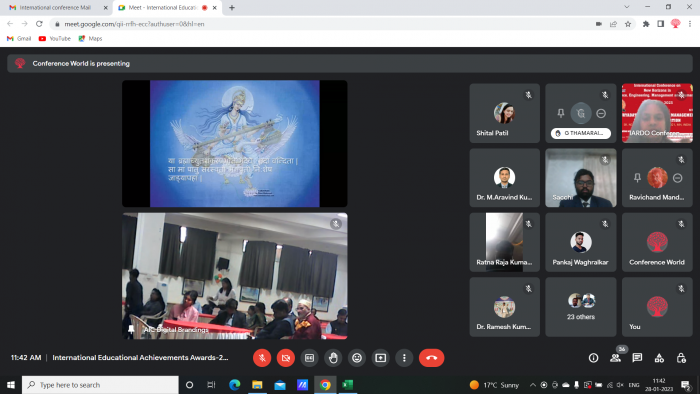Open the meeting details info icon
The height and width of the screenshot is (394, 700).
click(x=593, y=358)
